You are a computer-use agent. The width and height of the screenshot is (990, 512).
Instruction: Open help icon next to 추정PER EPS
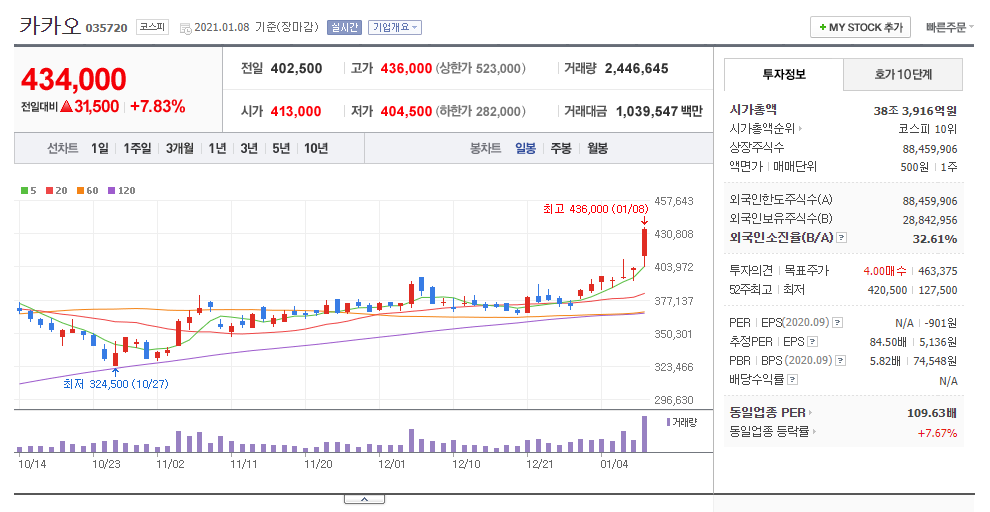click(813, 342)
